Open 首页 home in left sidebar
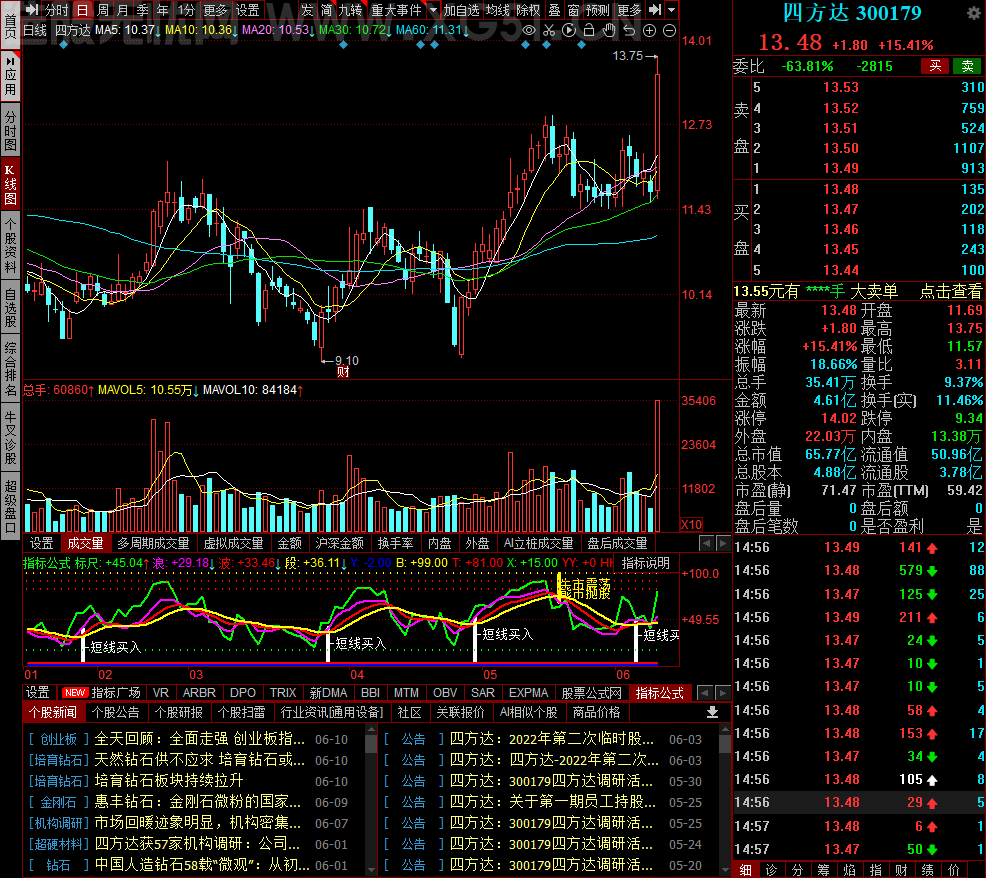The height and width of the screenshot is (878, 986). coord(10,25)
